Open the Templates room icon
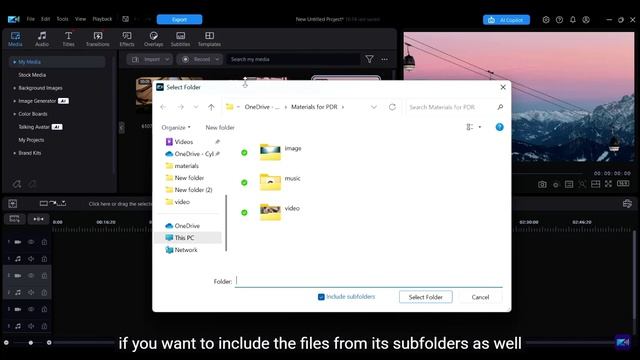The image size is (640, 360). (x=209, y=39)
